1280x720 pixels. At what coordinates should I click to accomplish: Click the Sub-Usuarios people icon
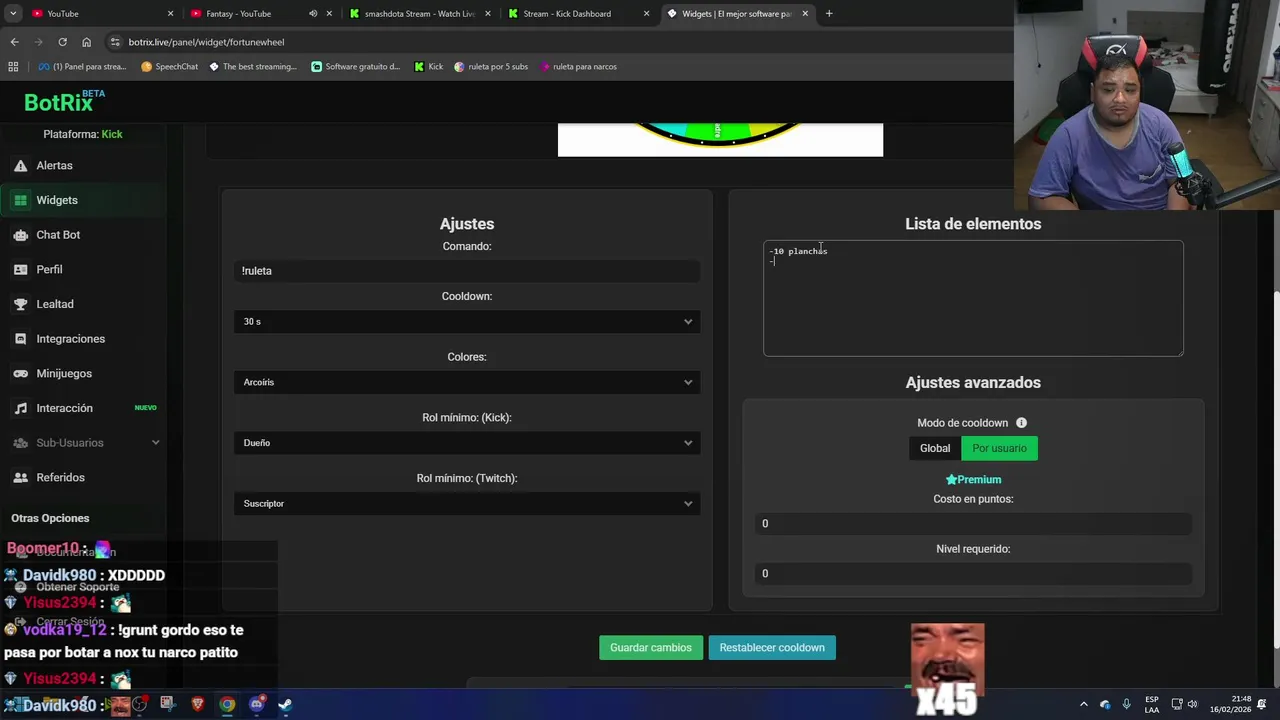pos(20,443)
